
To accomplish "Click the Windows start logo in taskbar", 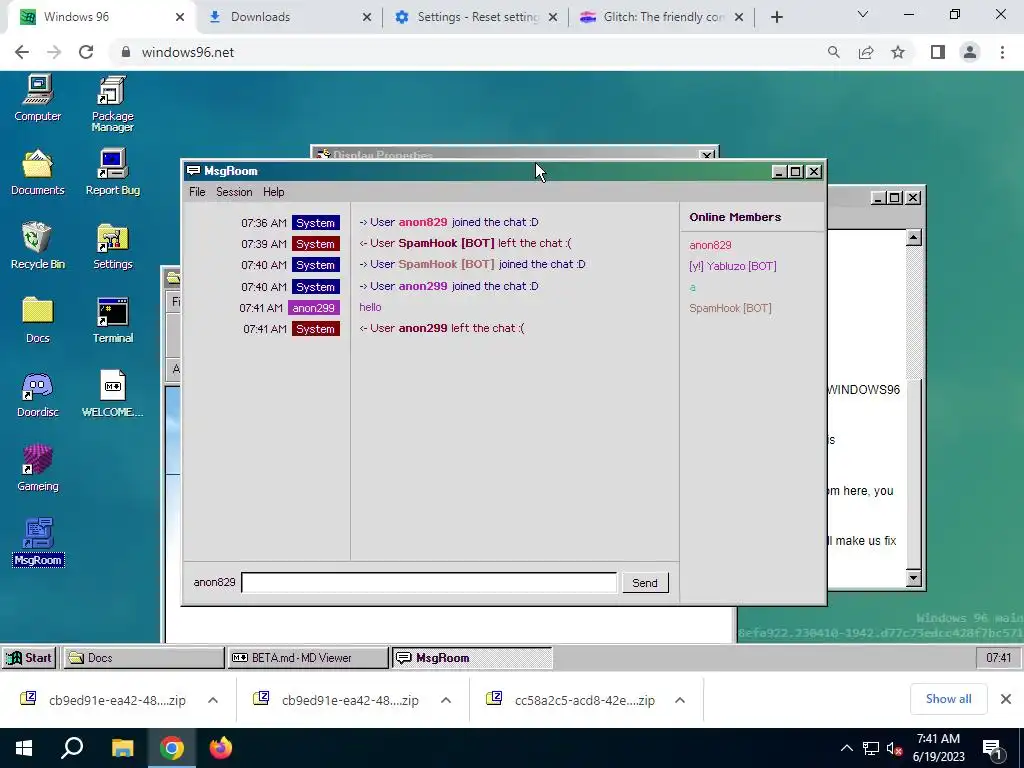I will (x=24, y=748).
